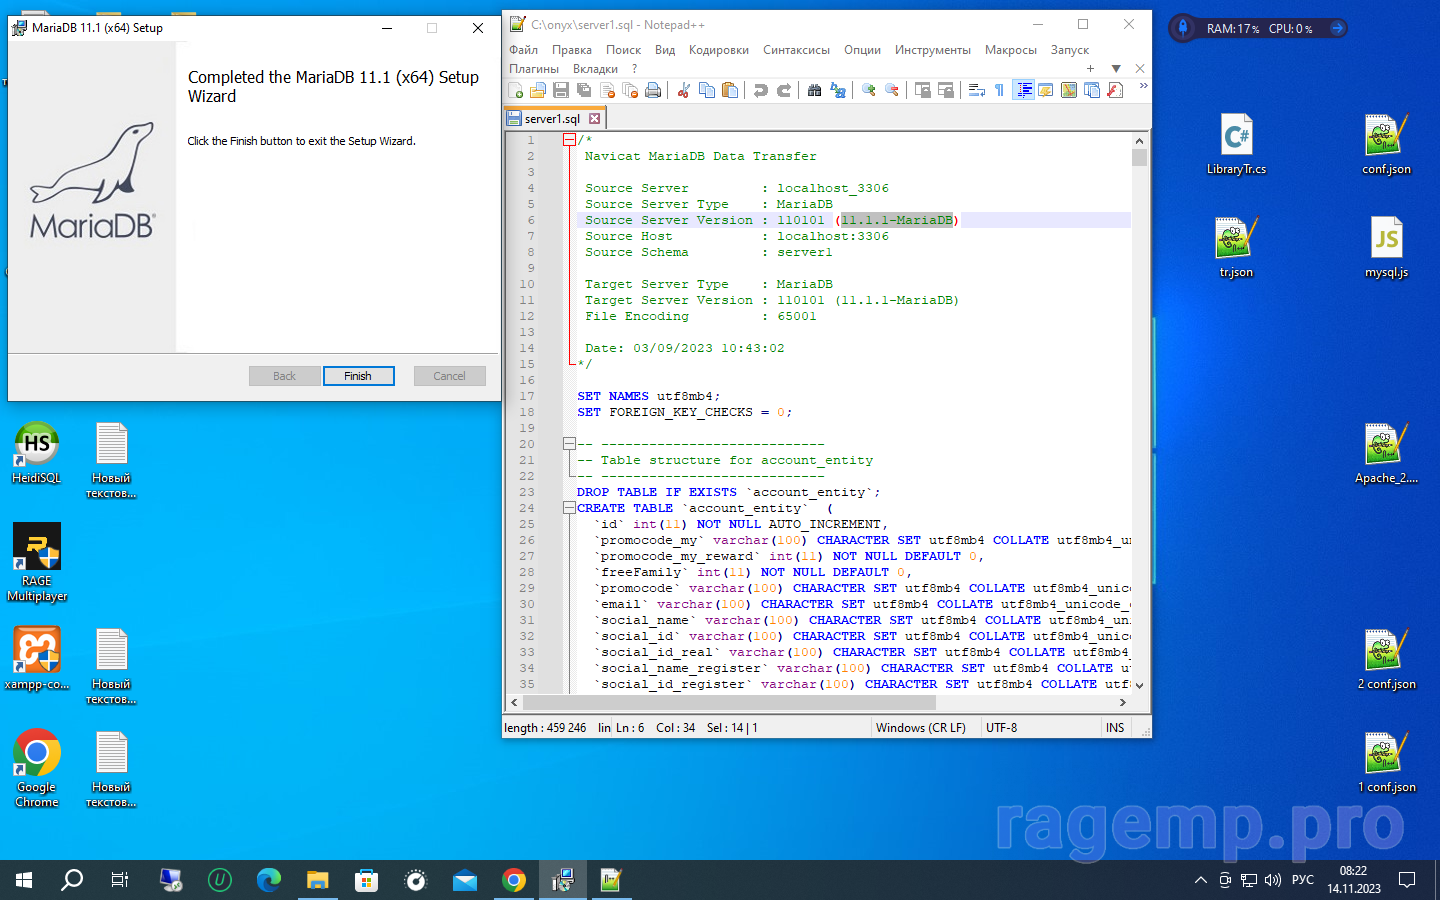Viewport: 1440px width, 900px height.
Task: Click the Save All icon in Notepad++
Action: pyautogui.click(x=584, y=90)
